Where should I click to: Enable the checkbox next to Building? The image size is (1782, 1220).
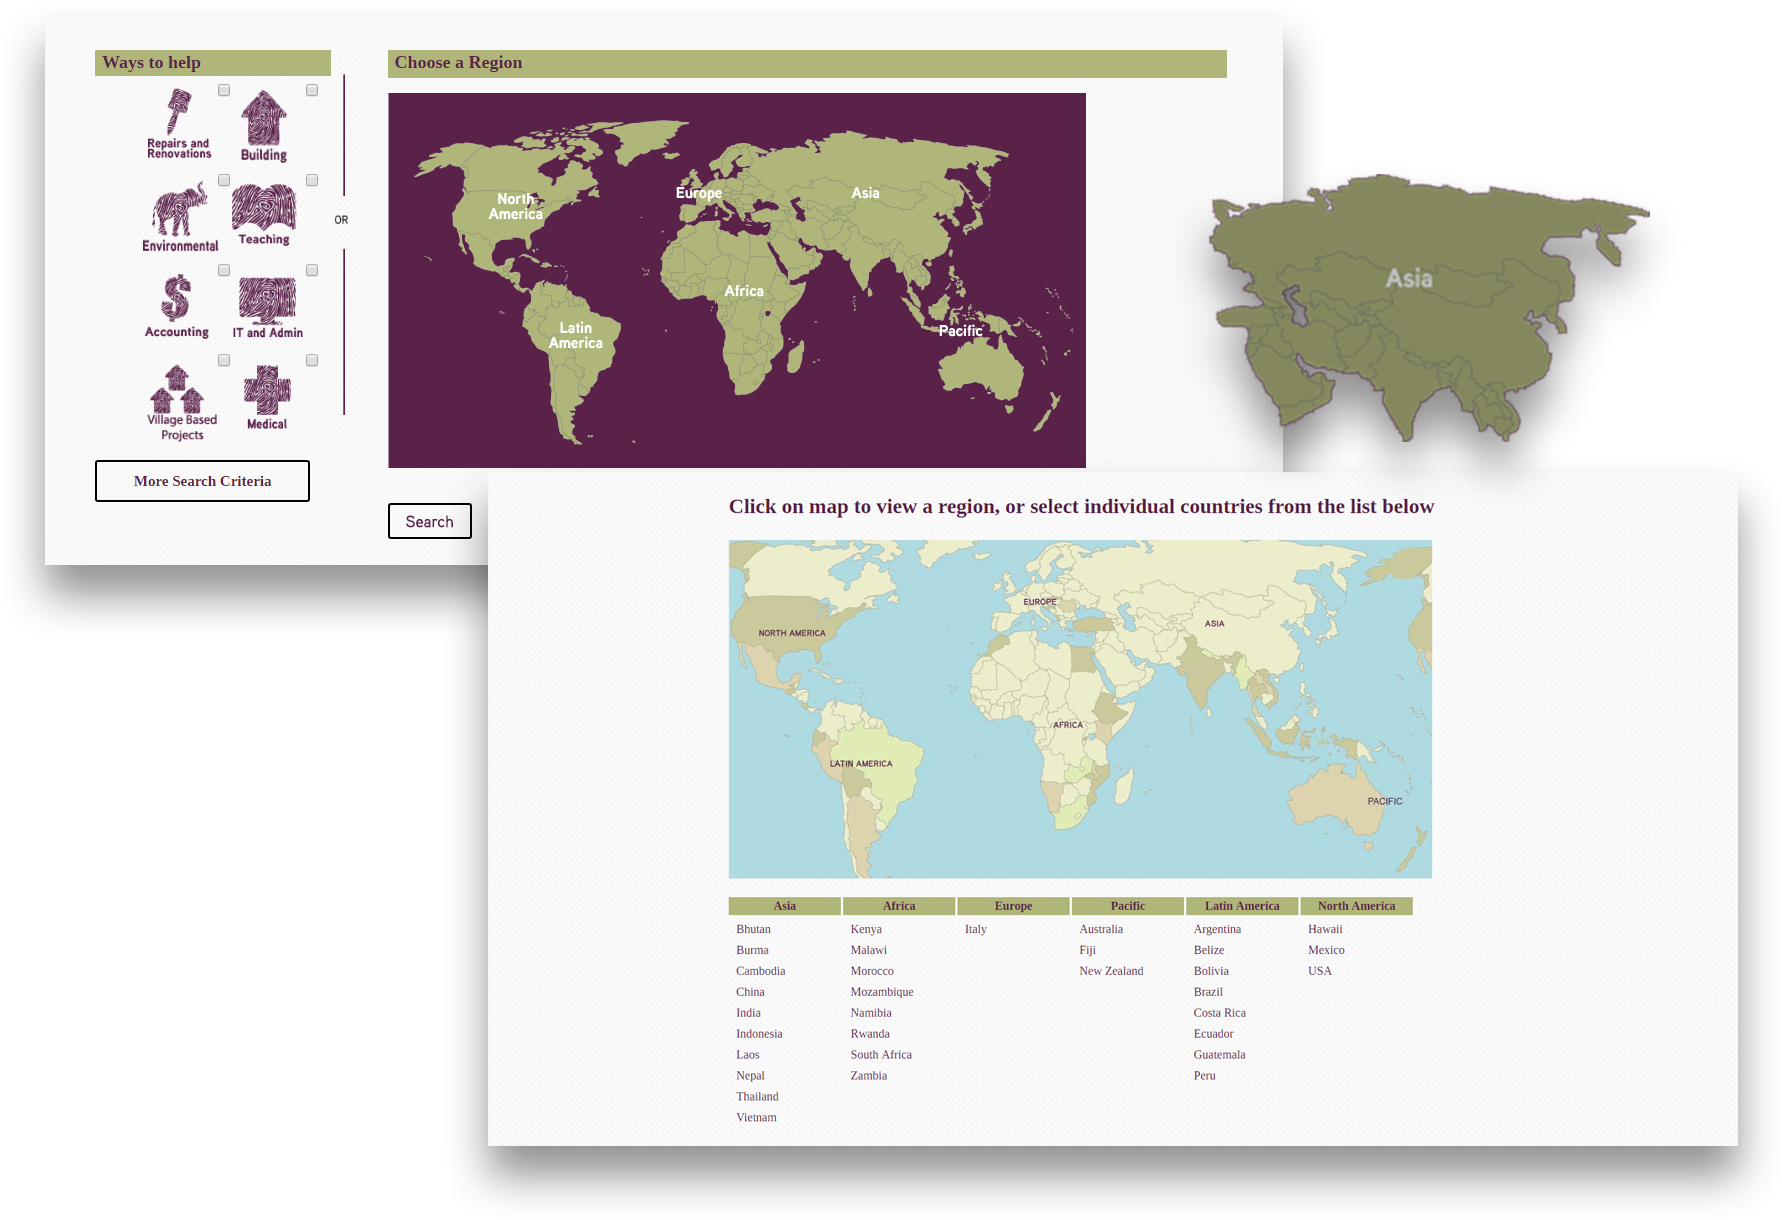[x=311, y=89]
